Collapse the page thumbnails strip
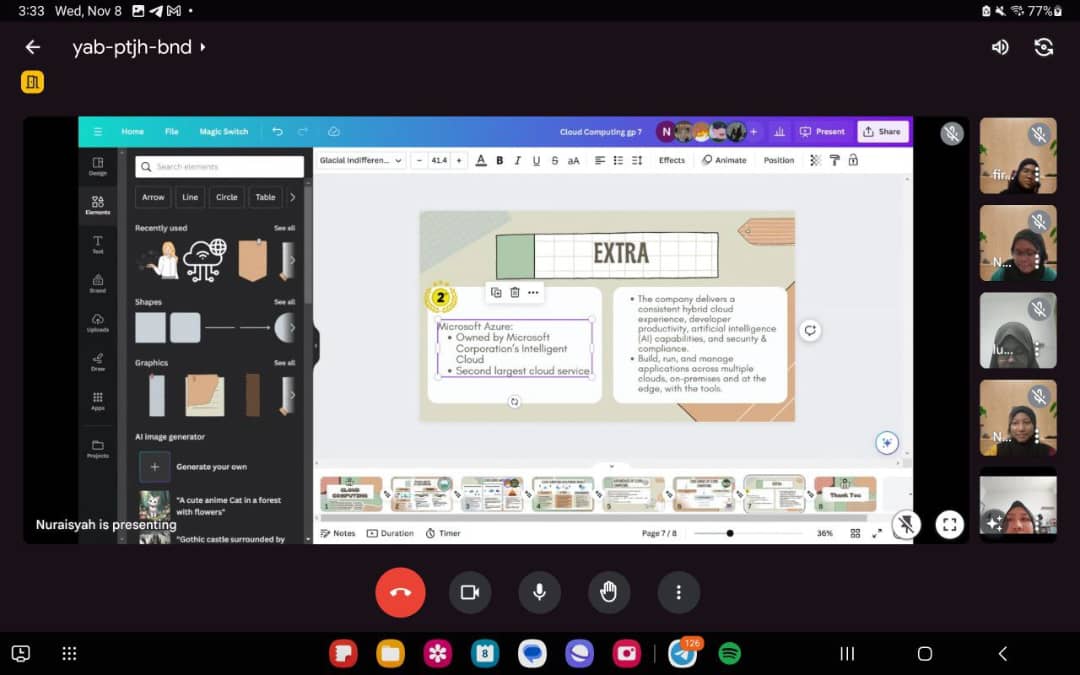 click(x=611, y=466)
